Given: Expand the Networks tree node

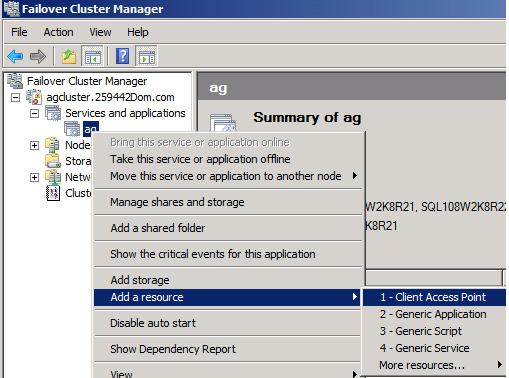Looking at the screenshot, I should click(x=34, y=177).
